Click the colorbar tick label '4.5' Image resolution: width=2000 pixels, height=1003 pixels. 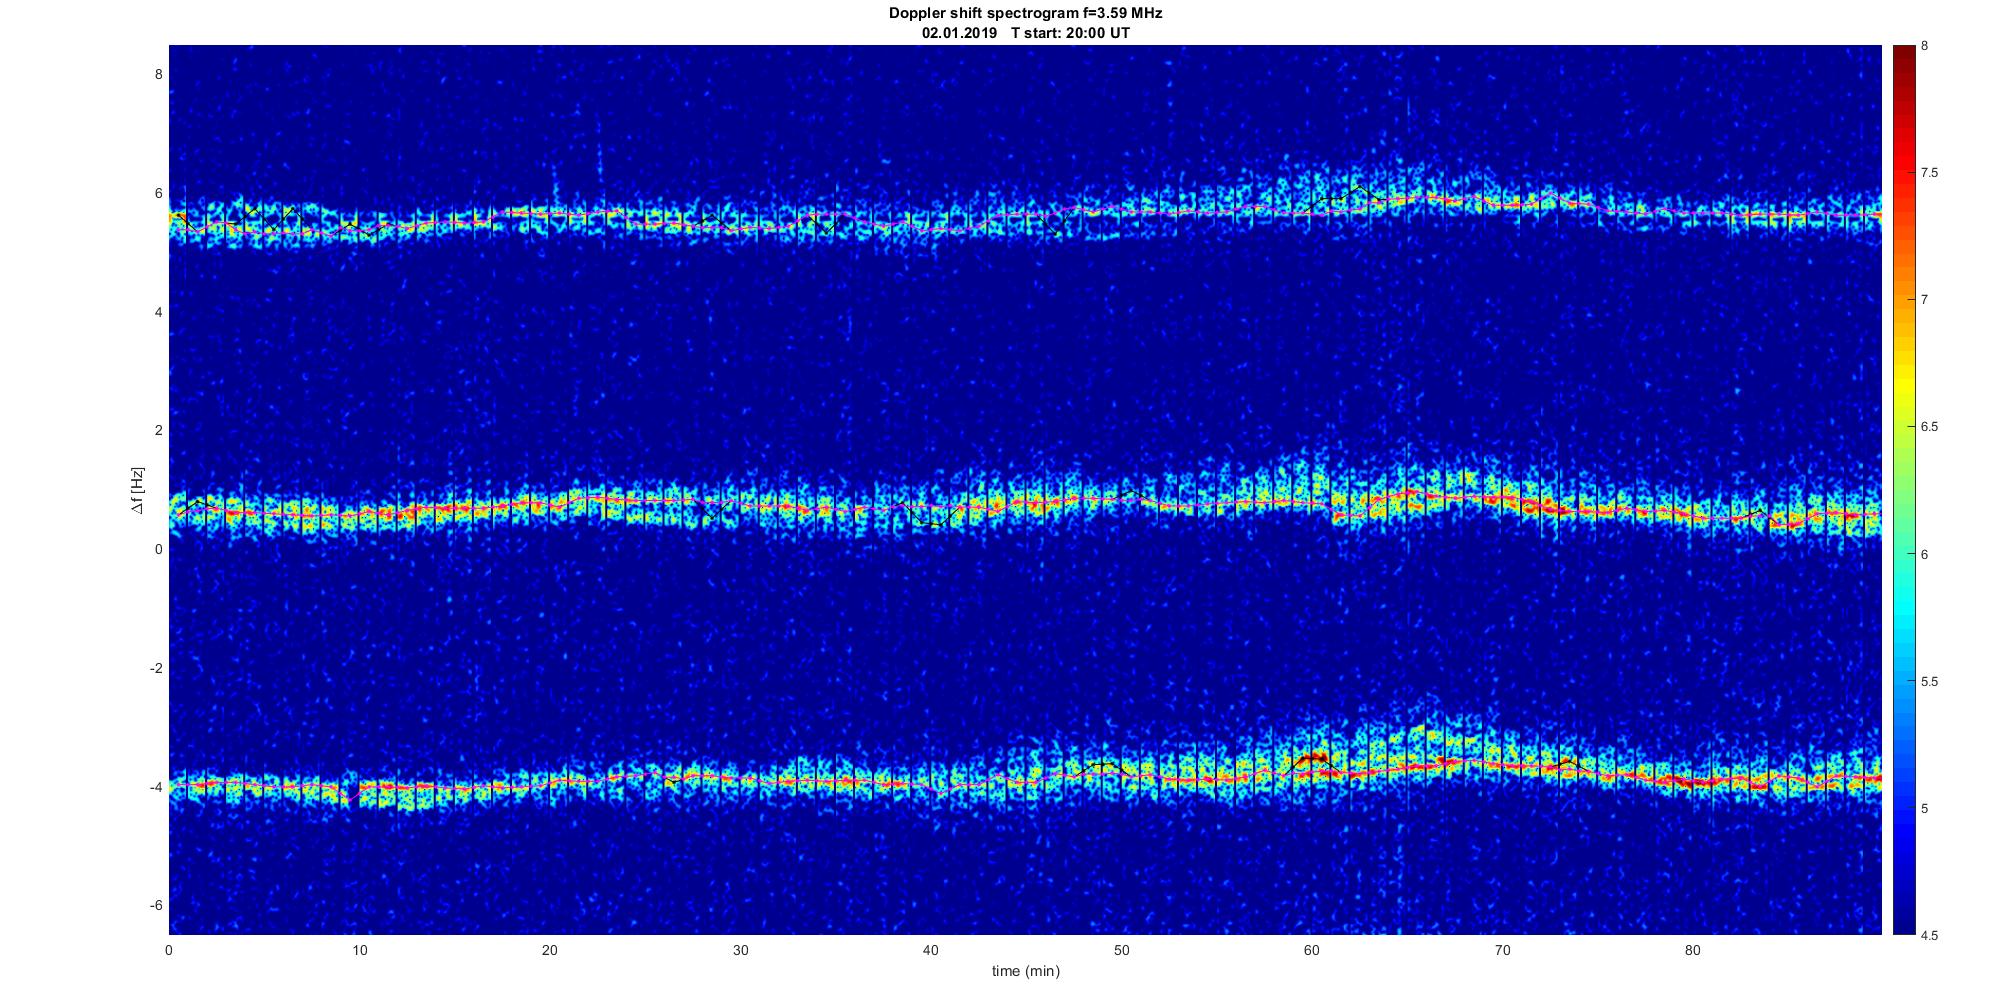click(x=1929, y=936)
